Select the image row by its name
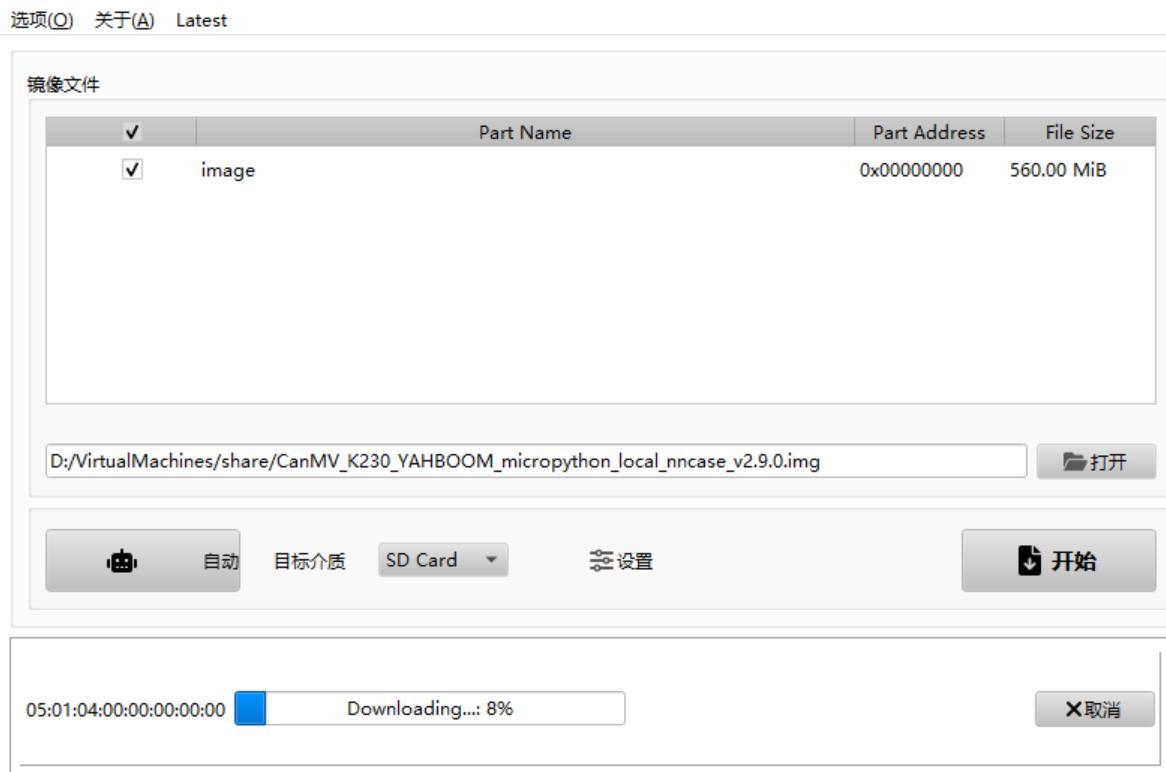The image size is (1166, 772). pos(228,171)
